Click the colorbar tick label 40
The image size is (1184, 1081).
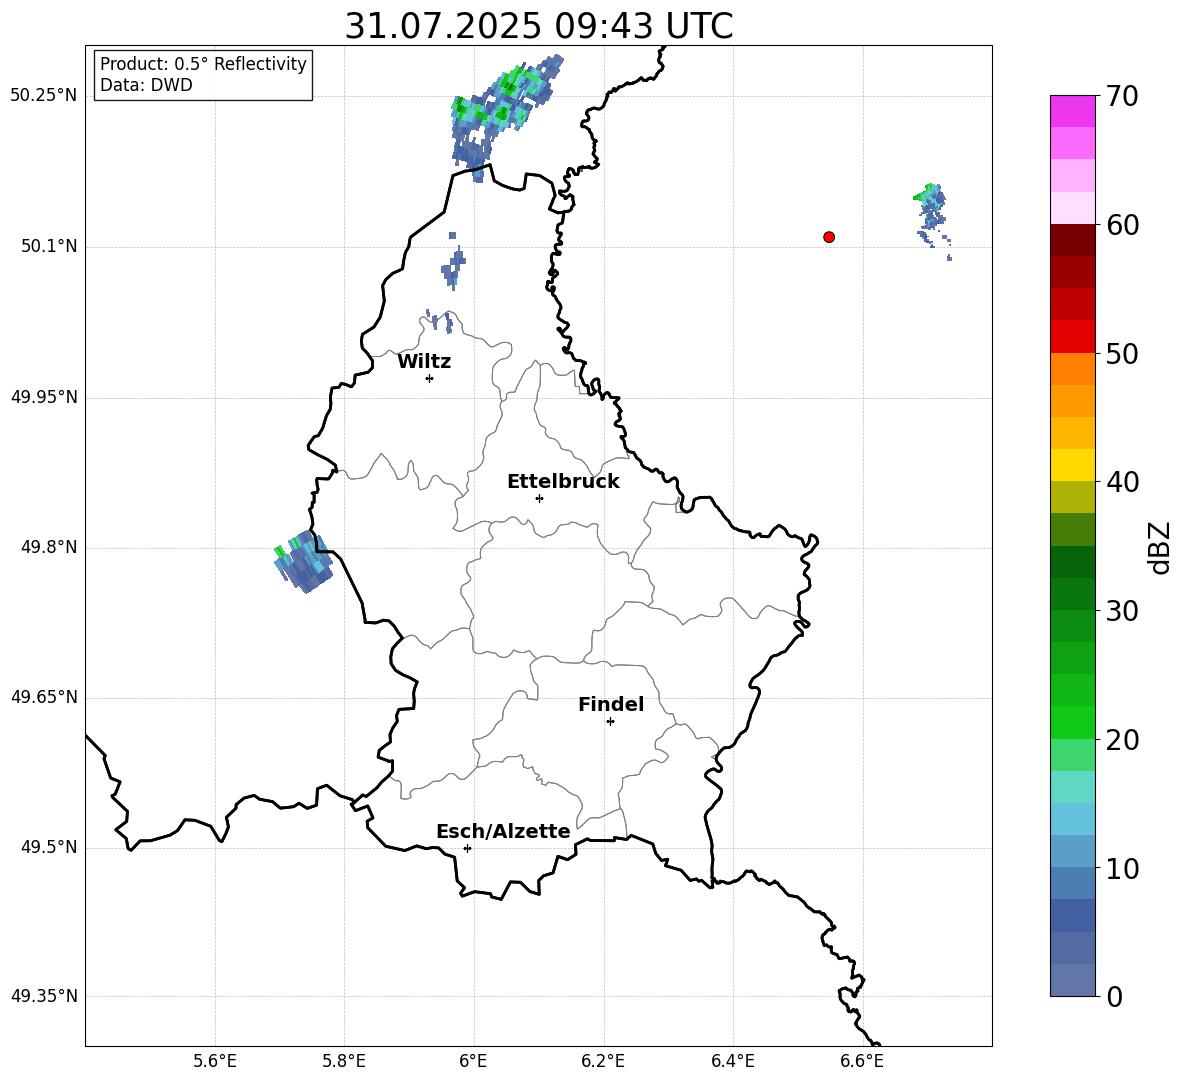[1122, 482]
